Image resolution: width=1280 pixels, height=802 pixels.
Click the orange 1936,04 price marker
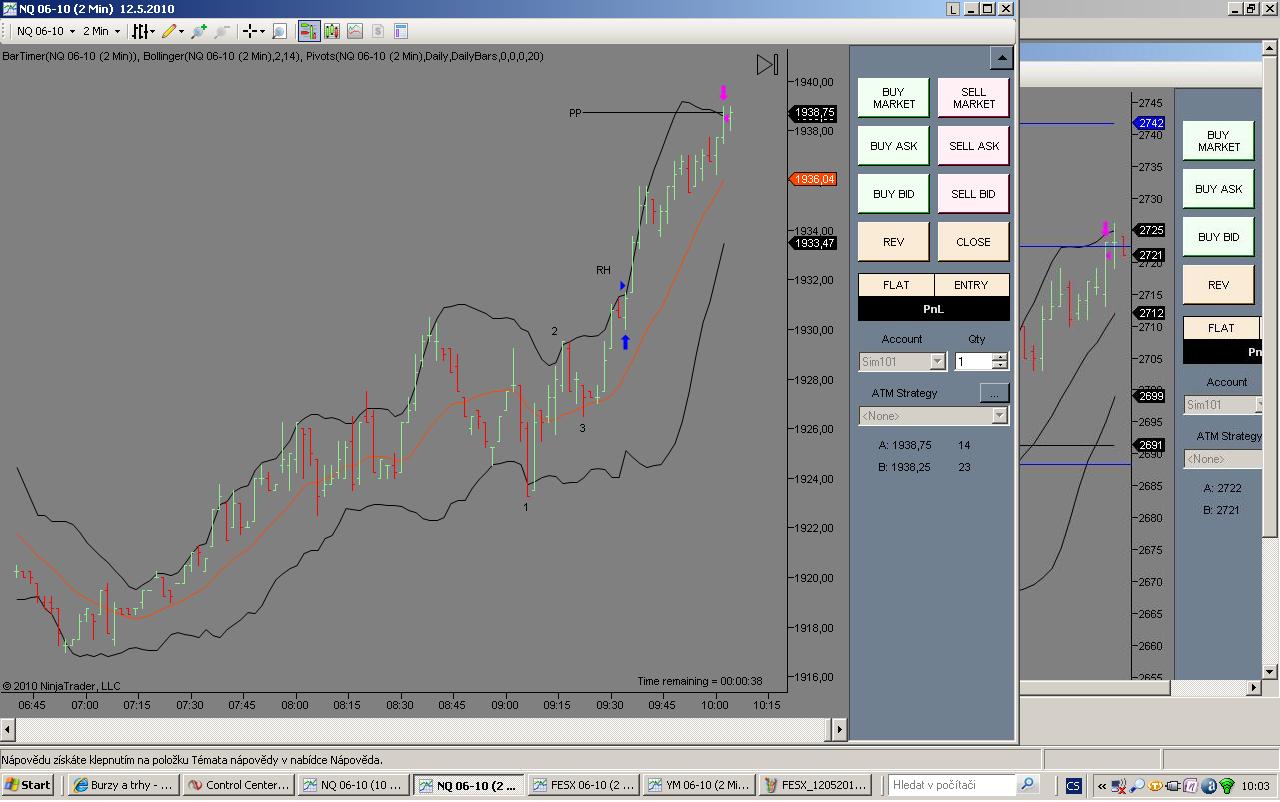tap(813, 179)
